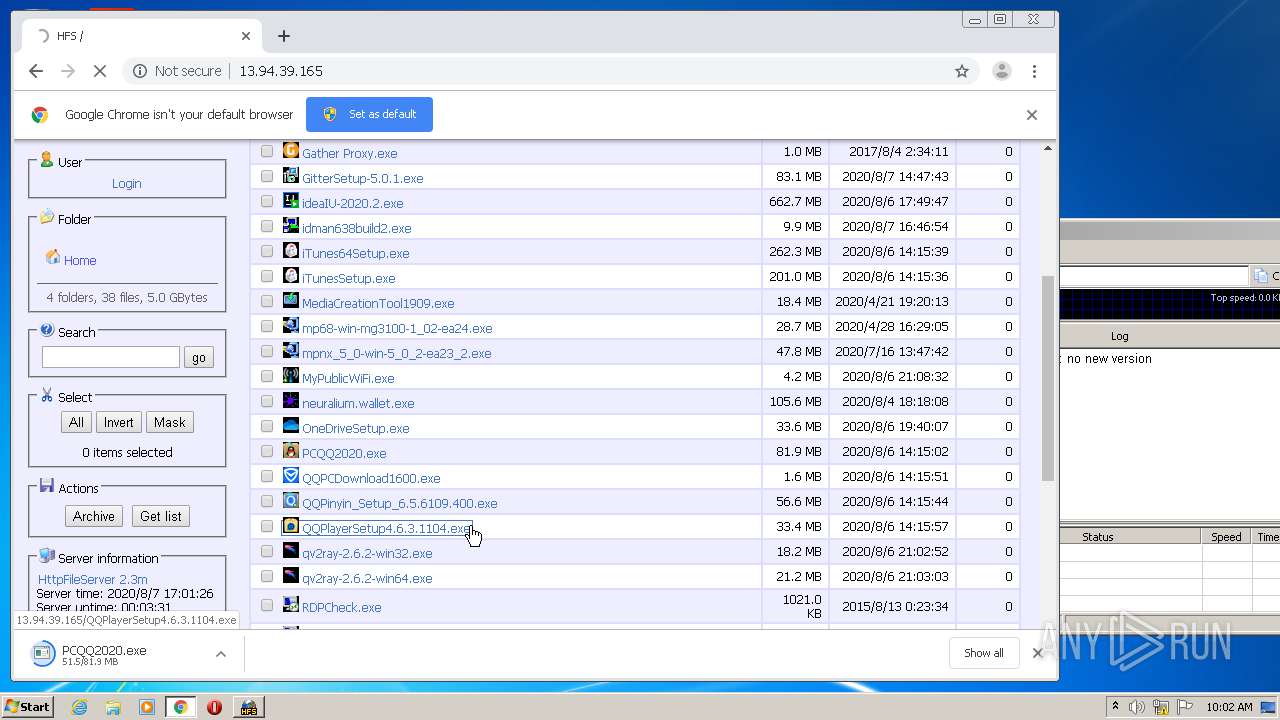Click the ideaIU-2020.2.exe file icon
Image resolution: width=1280 pixels, height=720 pixels.
click(x=291, y=201)
